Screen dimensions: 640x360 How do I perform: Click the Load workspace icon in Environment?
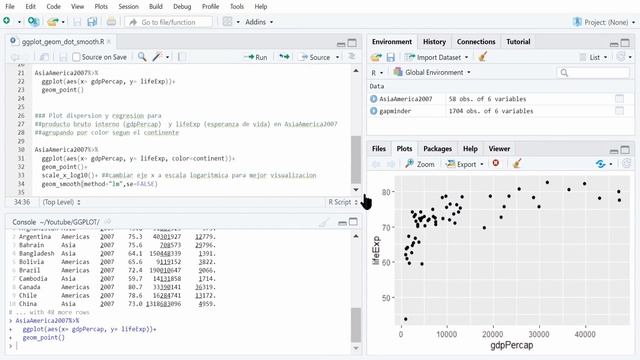tap(376, 57)
